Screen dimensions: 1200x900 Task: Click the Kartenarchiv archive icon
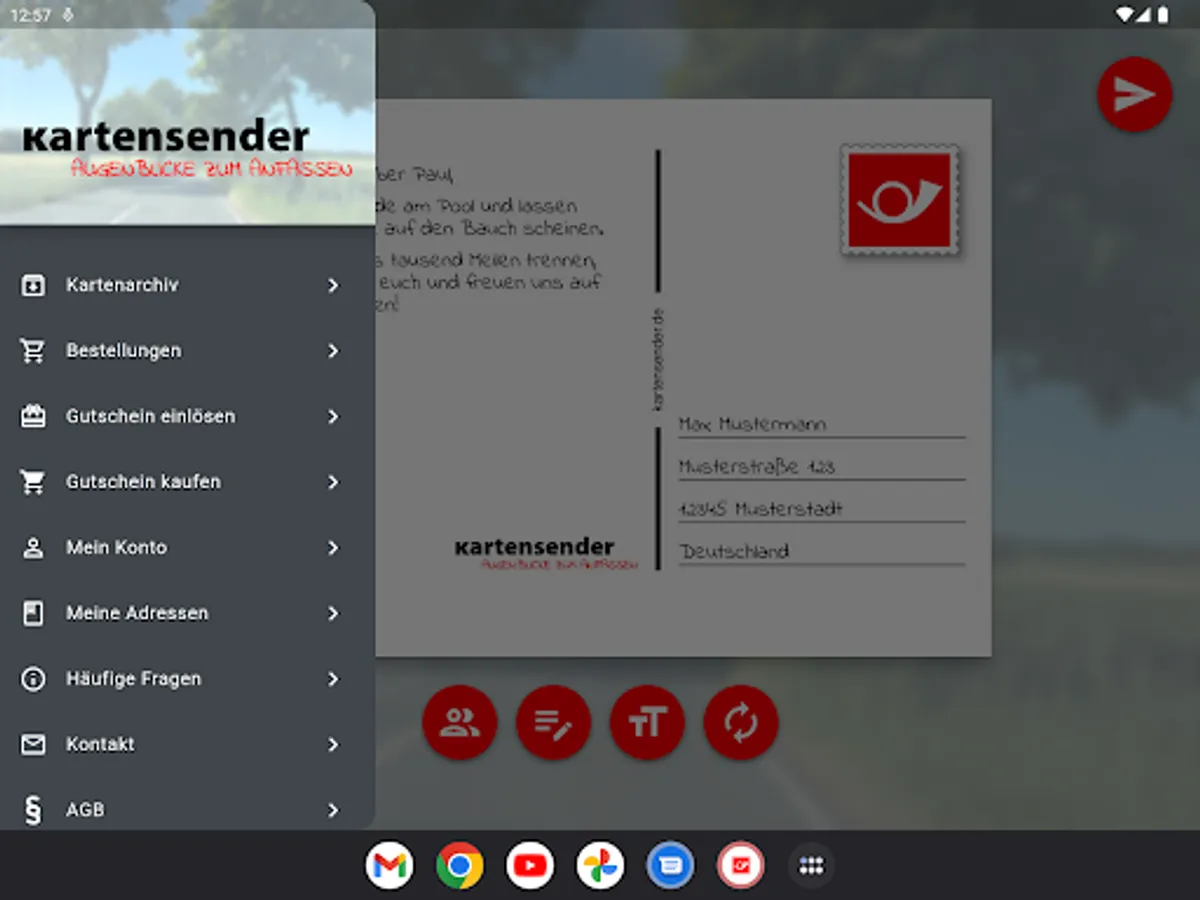(33, 286)
